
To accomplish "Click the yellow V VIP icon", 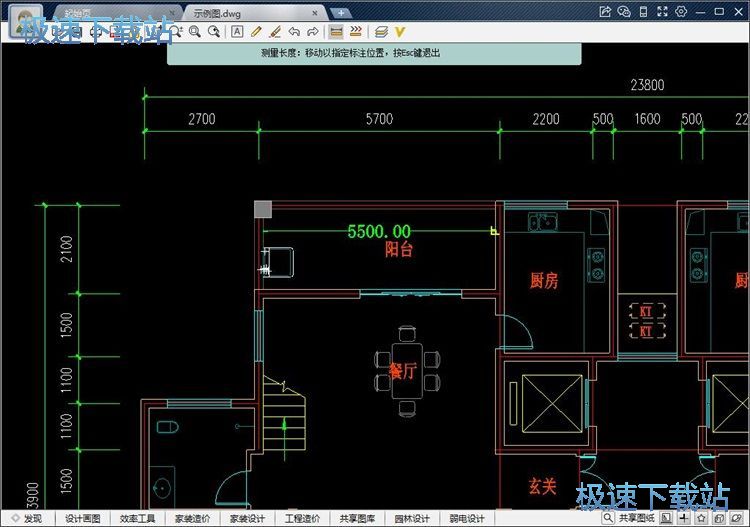I will (x=400, y=32).
